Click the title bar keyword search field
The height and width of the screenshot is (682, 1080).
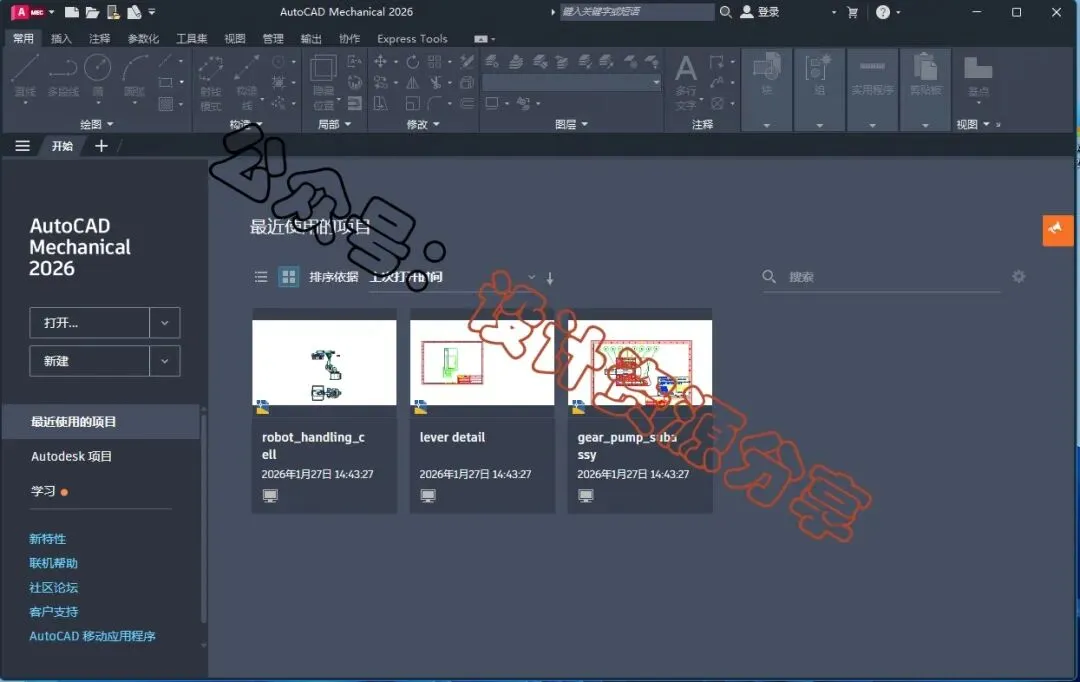[x=637, y=12]
